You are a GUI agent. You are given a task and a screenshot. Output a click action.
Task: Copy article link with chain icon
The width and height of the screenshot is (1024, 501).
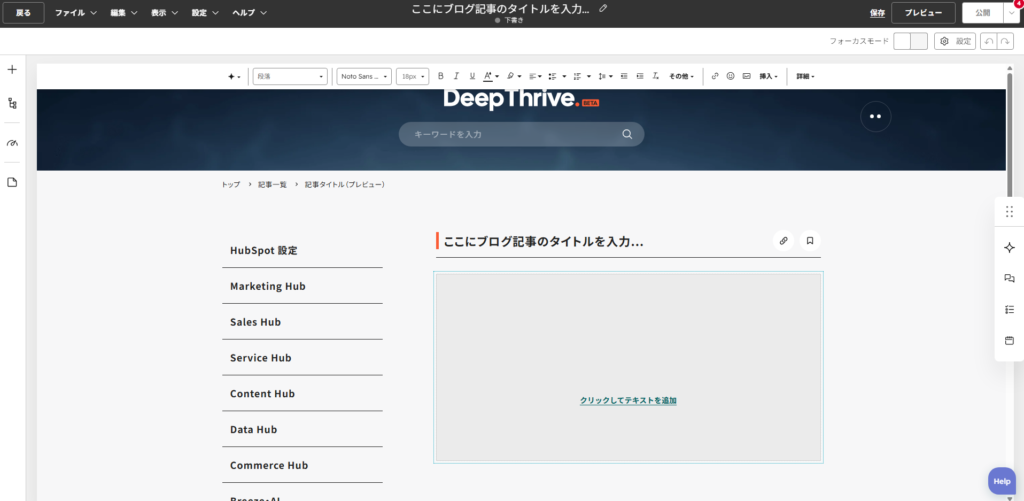click(783, 240)
